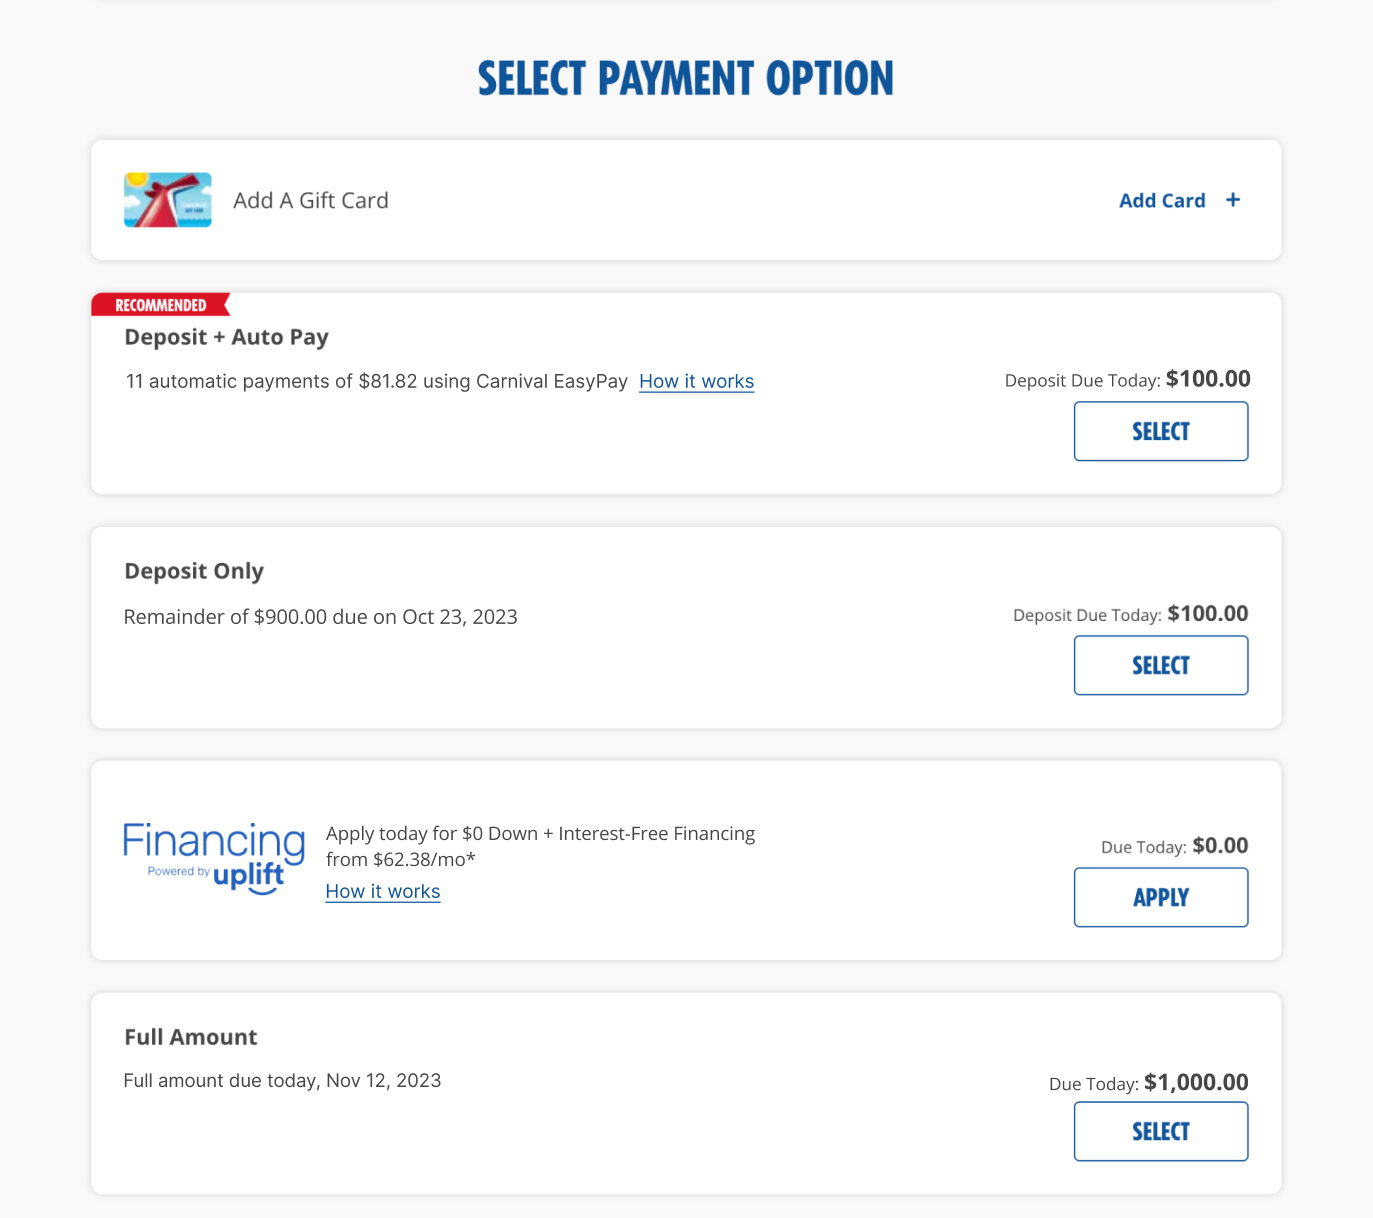This screenshot has width=1373, height=1218.
Task: Click the $1,000.00 due today amount
Action: pyautogui.click(x=1196, y=1082)
